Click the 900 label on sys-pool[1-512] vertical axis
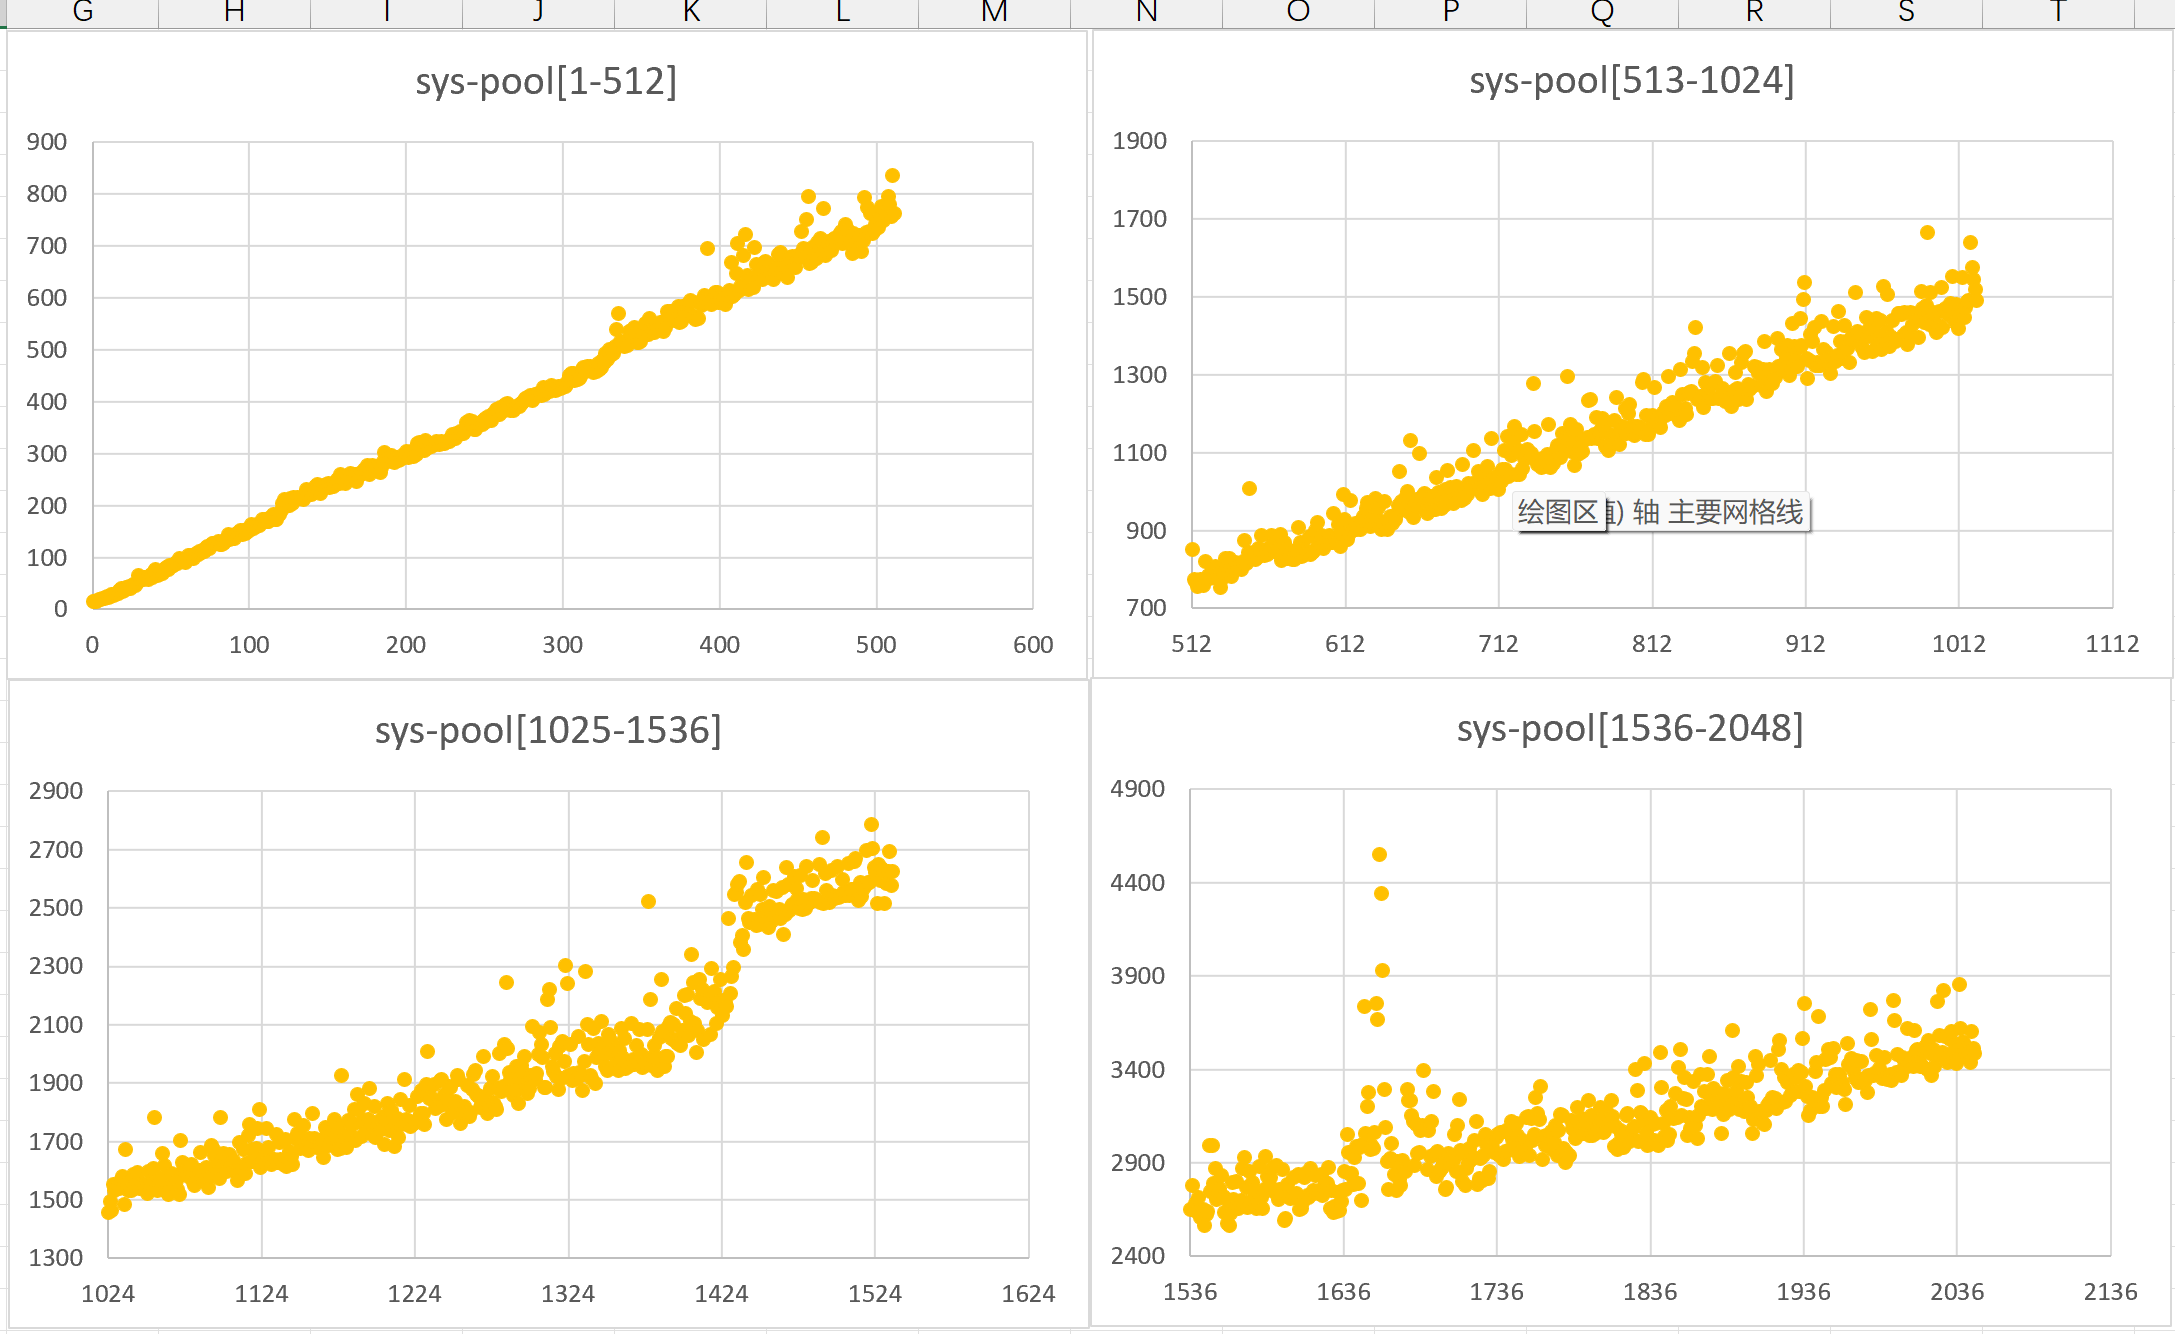The image size is (2175, 1334). click(x=47, y=142)
